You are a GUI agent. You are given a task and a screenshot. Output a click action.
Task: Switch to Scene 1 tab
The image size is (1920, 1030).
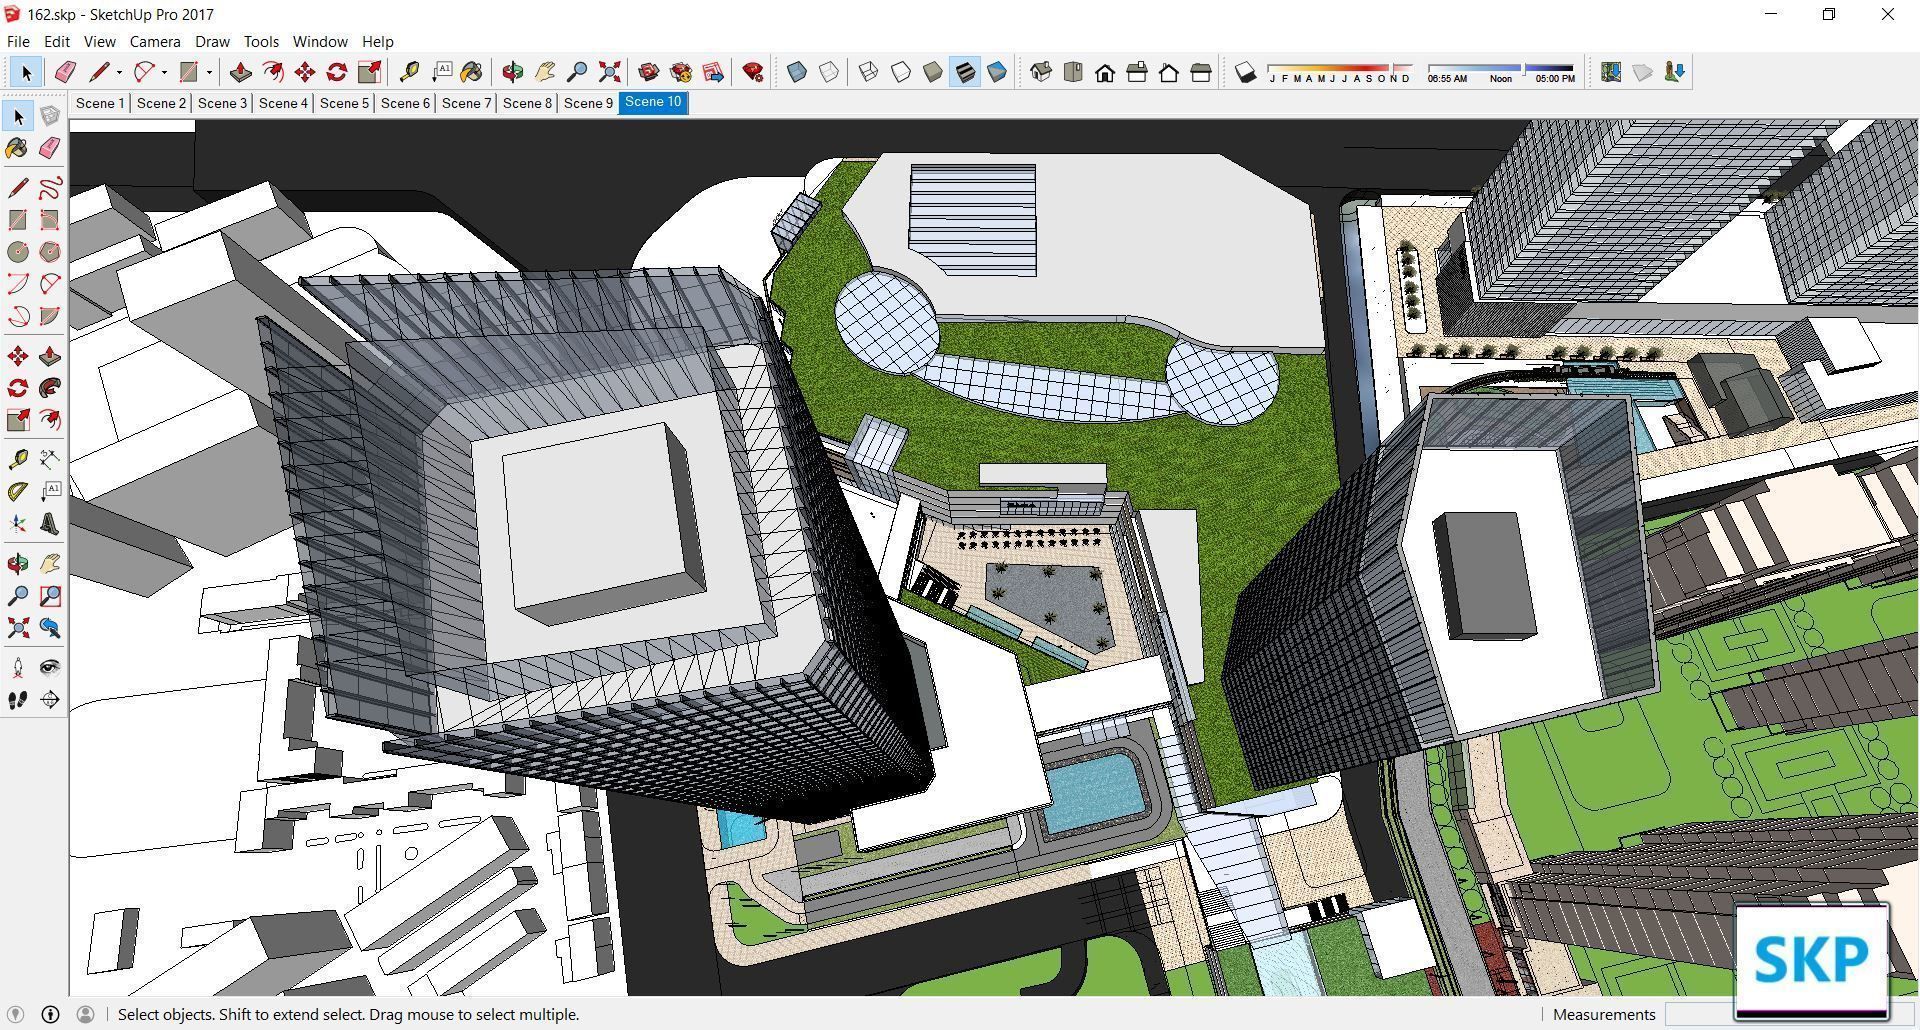click(x=100, y=103)
